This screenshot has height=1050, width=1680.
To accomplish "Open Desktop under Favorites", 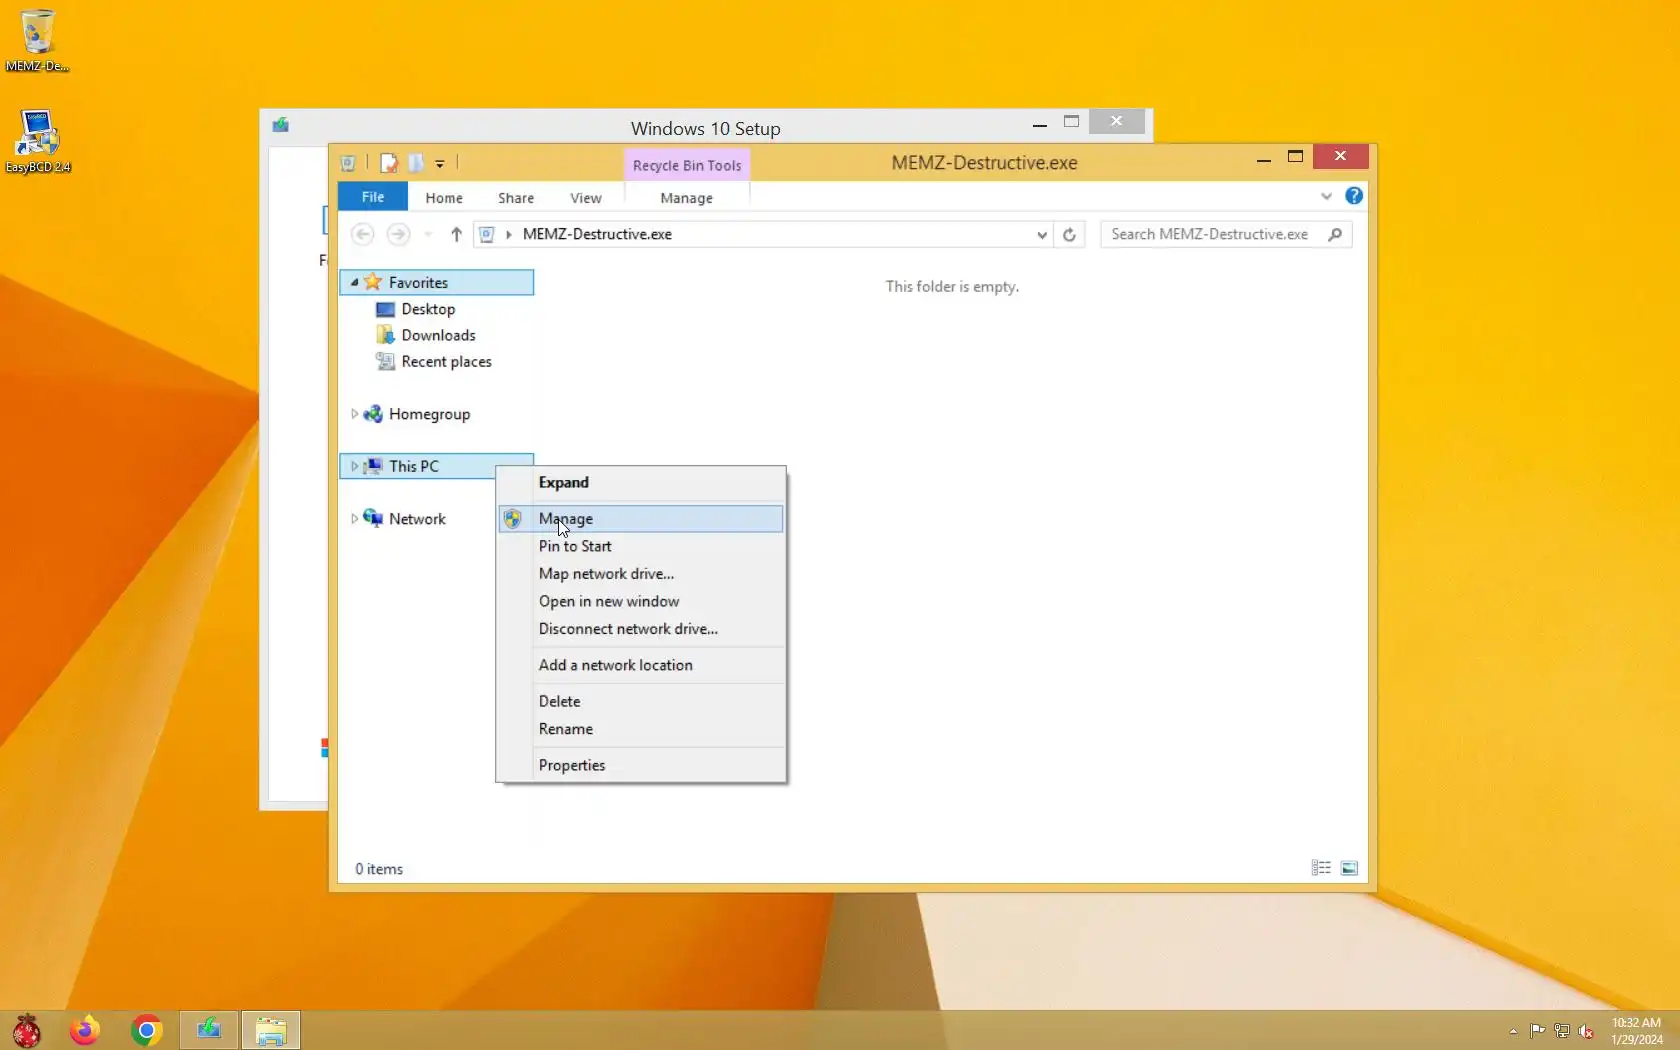I will point(428,309).
